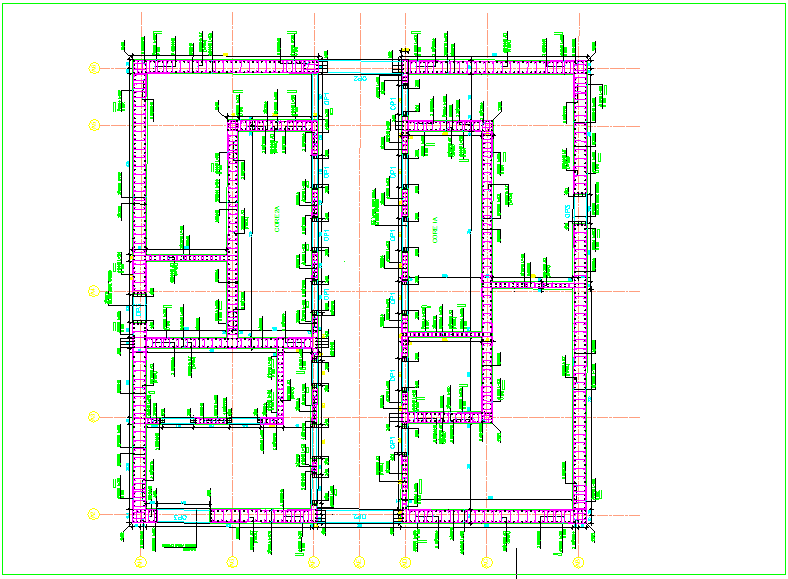Select the CP2 label on the bottom connecting beam
The height and width of the screenshot is (579, 788).
click(x=360, y=514)
